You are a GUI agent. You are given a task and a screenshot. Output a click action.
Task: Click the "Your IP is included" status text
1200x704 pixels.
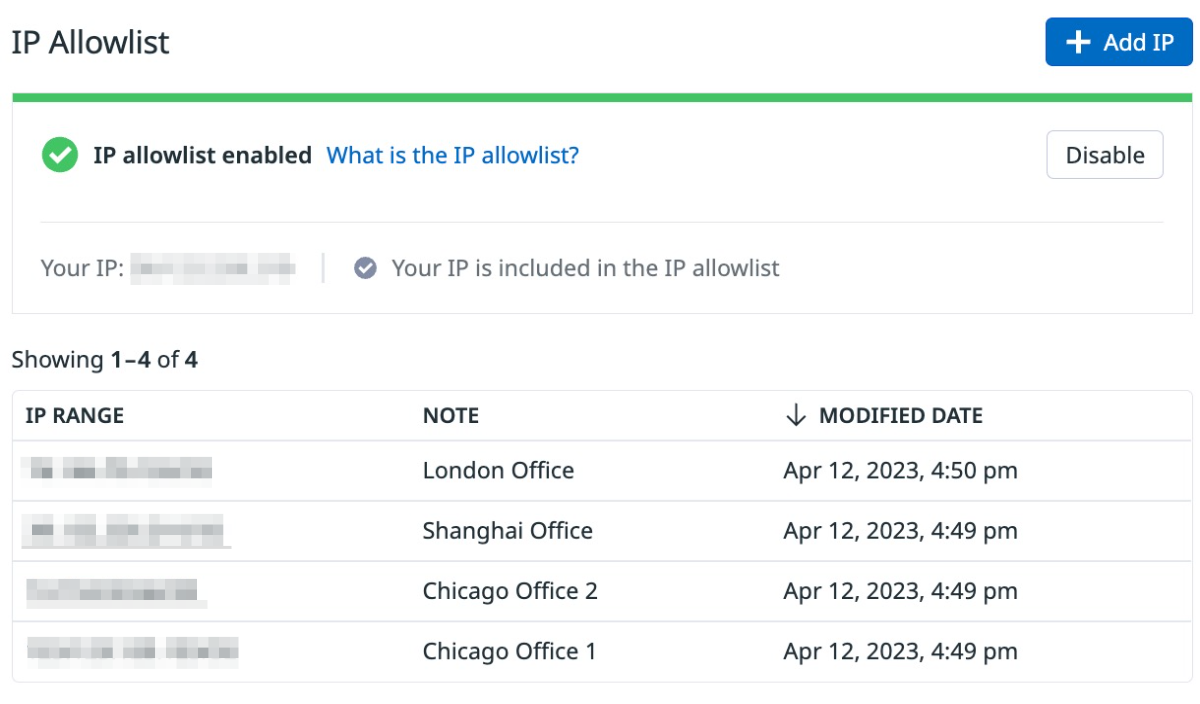coord(585,268)
